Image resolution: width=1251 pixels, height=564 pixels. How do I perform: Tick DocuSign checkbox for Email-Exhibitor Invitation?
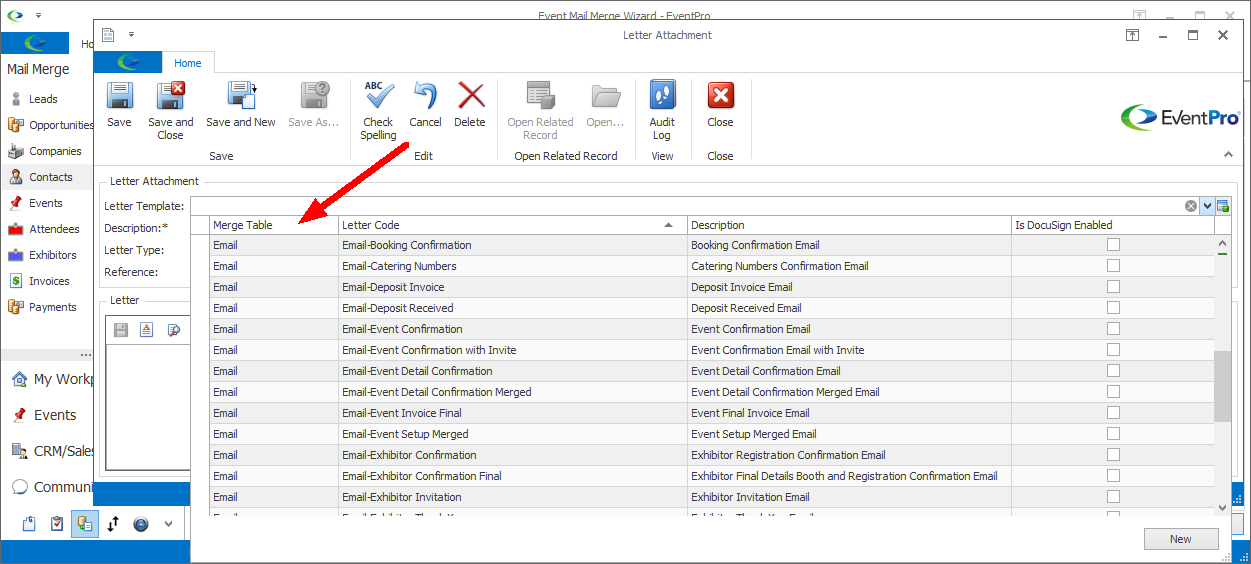pyautogui.click(x=1113, y=497)
